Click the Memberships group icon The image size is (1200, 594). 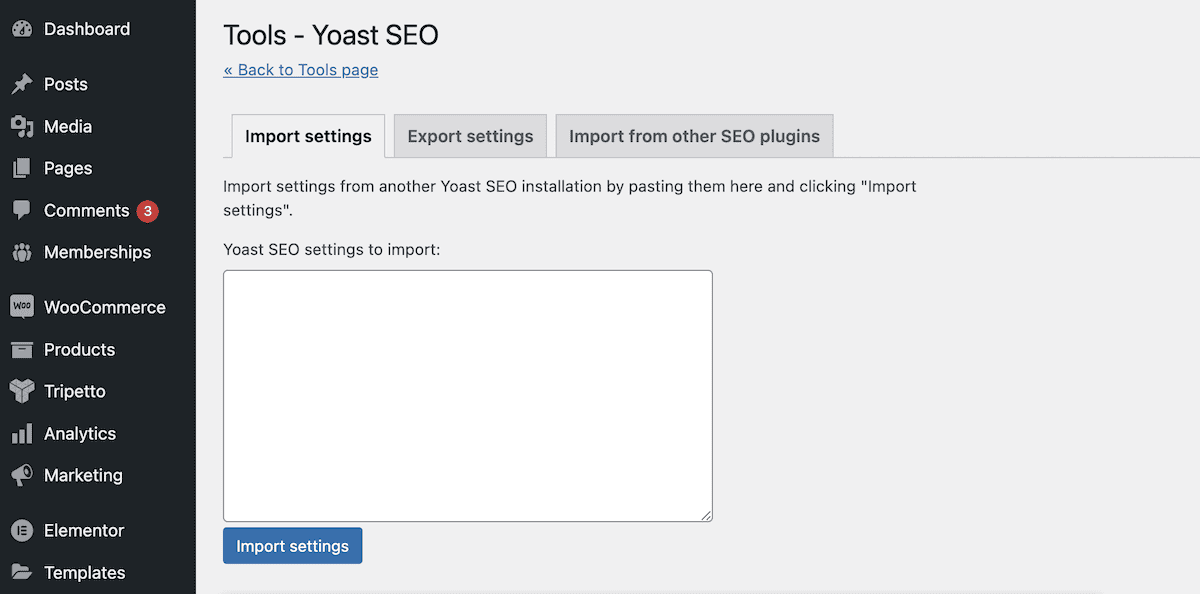coord(22,252)
